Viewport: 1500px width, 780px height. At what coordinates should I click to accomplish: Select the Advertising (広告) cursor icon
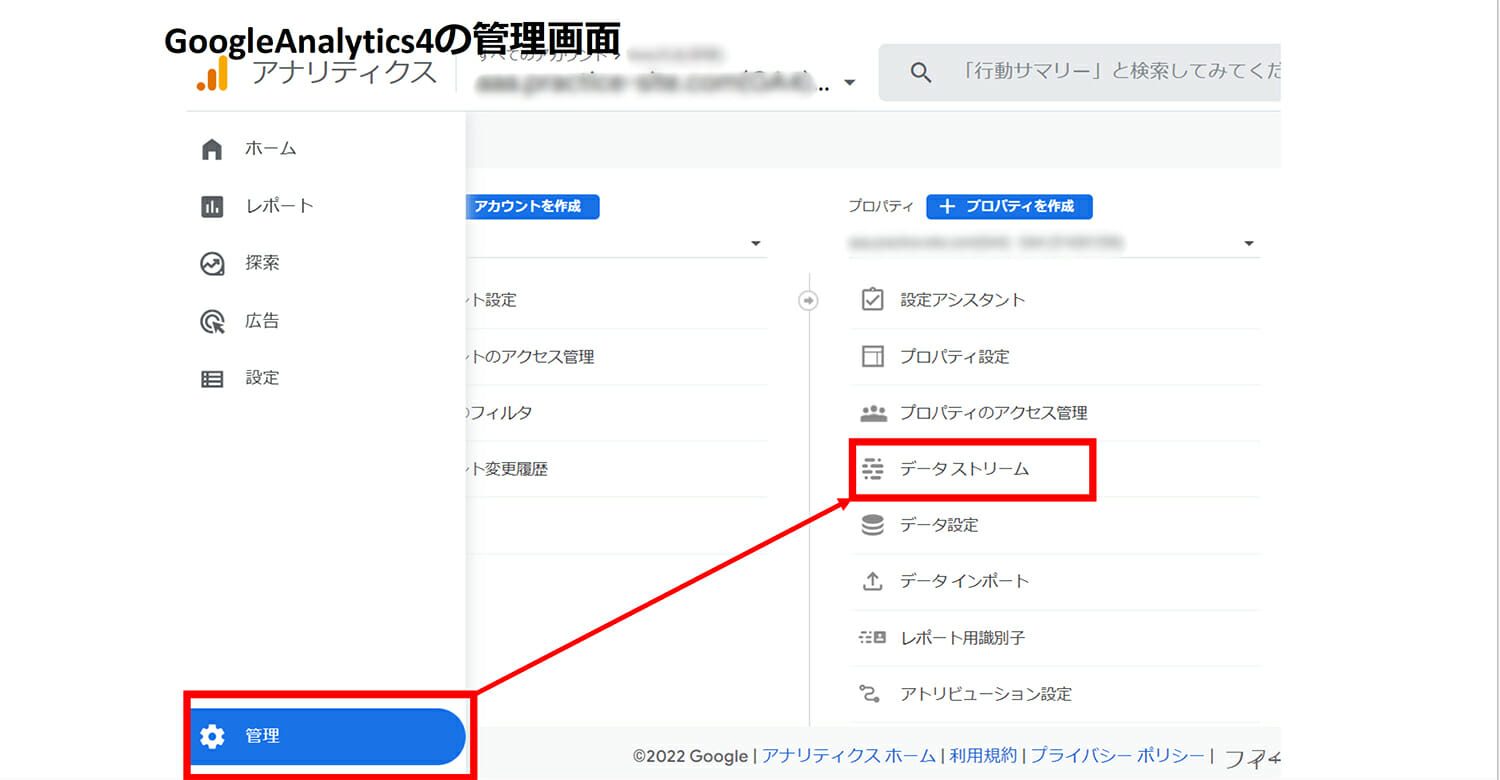coord(212,322)
